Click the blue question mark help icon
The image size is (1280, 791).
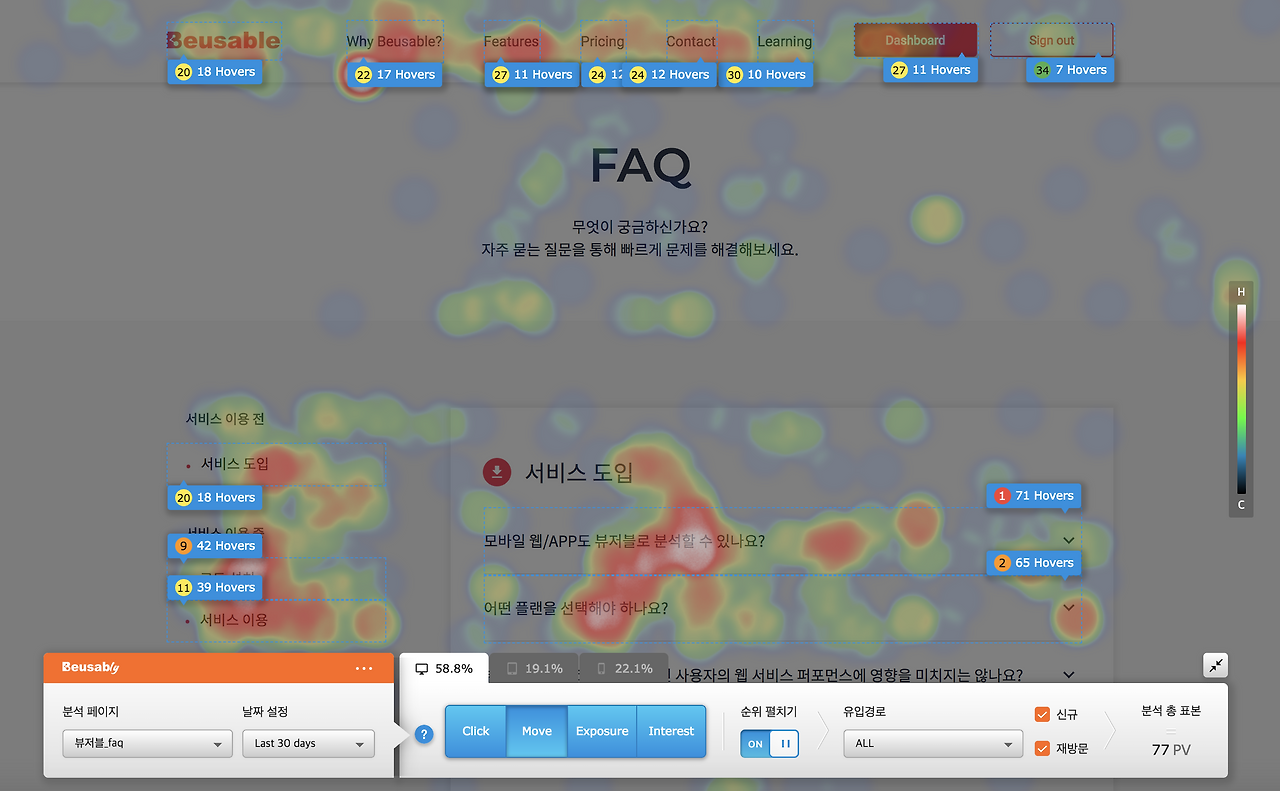424,734
